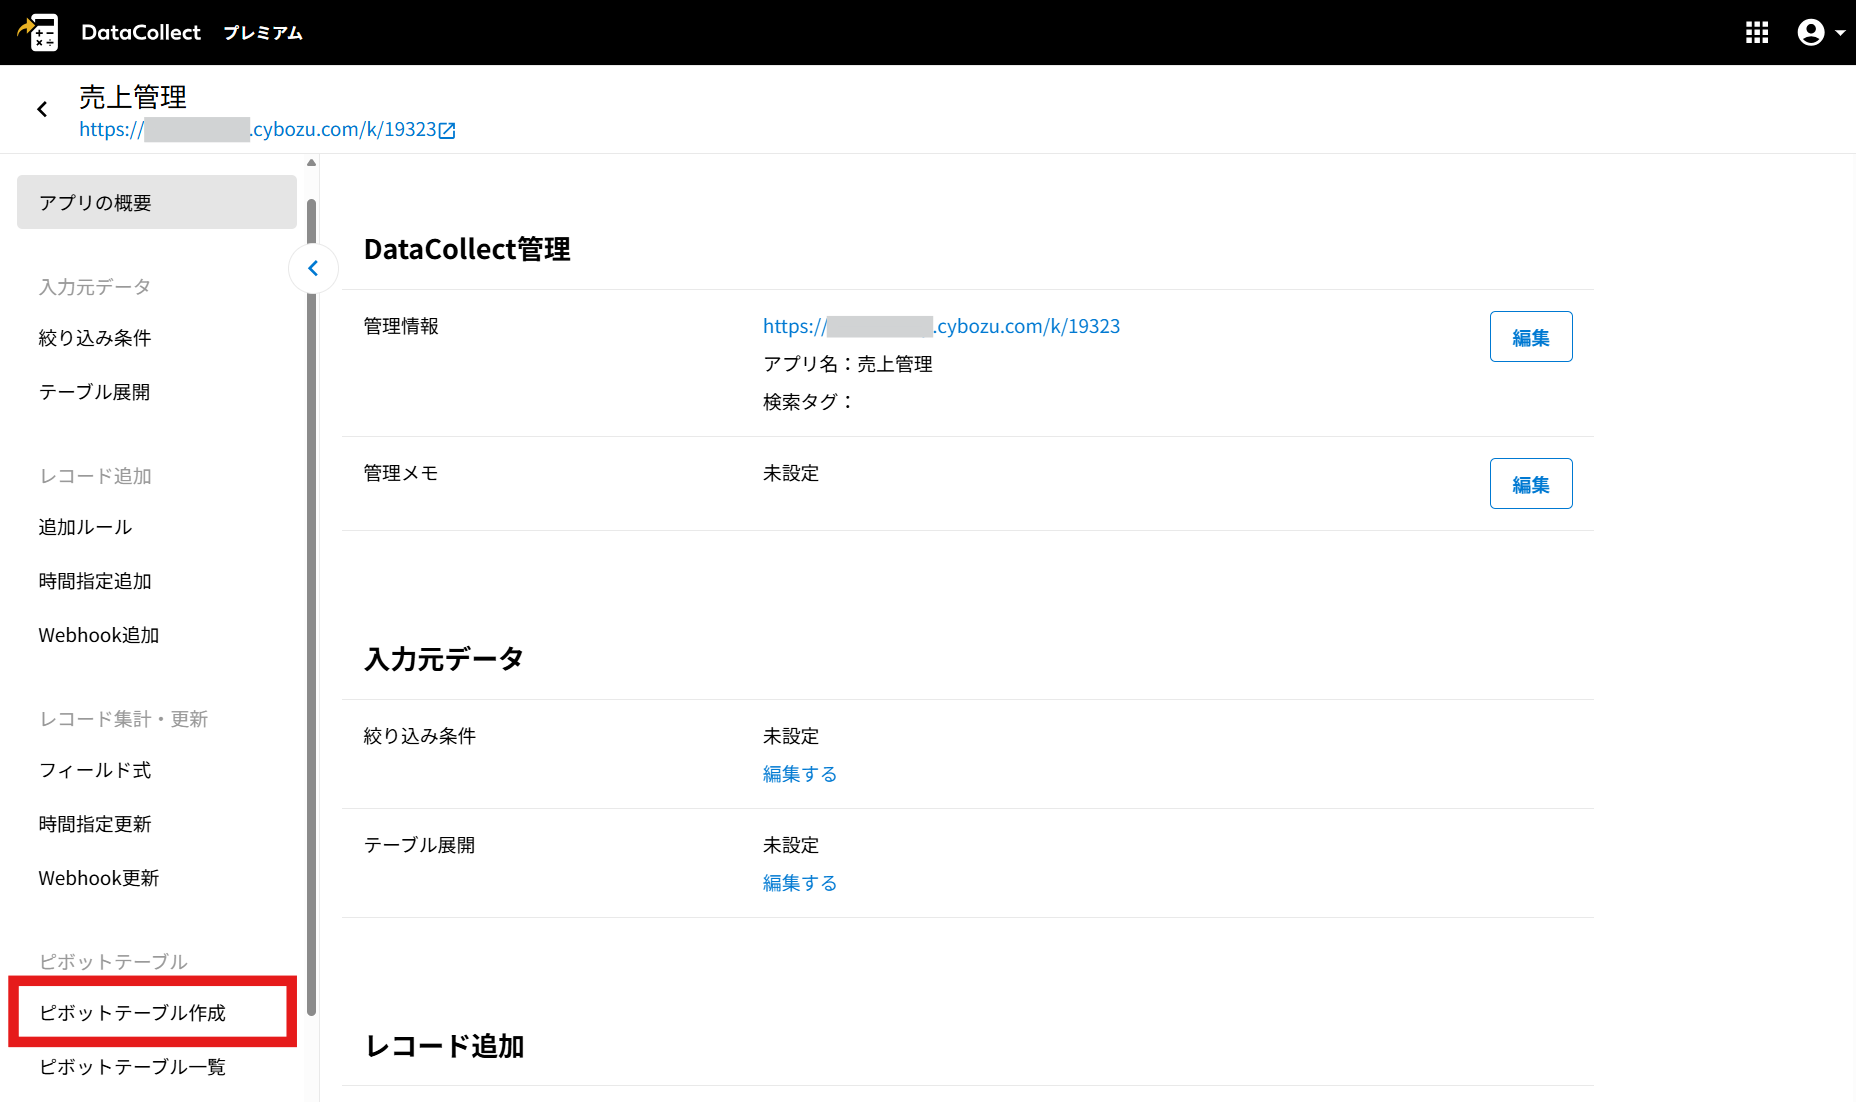The width and height of the screenshot is (1856, 1102).
Task: Go back using the header arrow
Action: (42, 109)
